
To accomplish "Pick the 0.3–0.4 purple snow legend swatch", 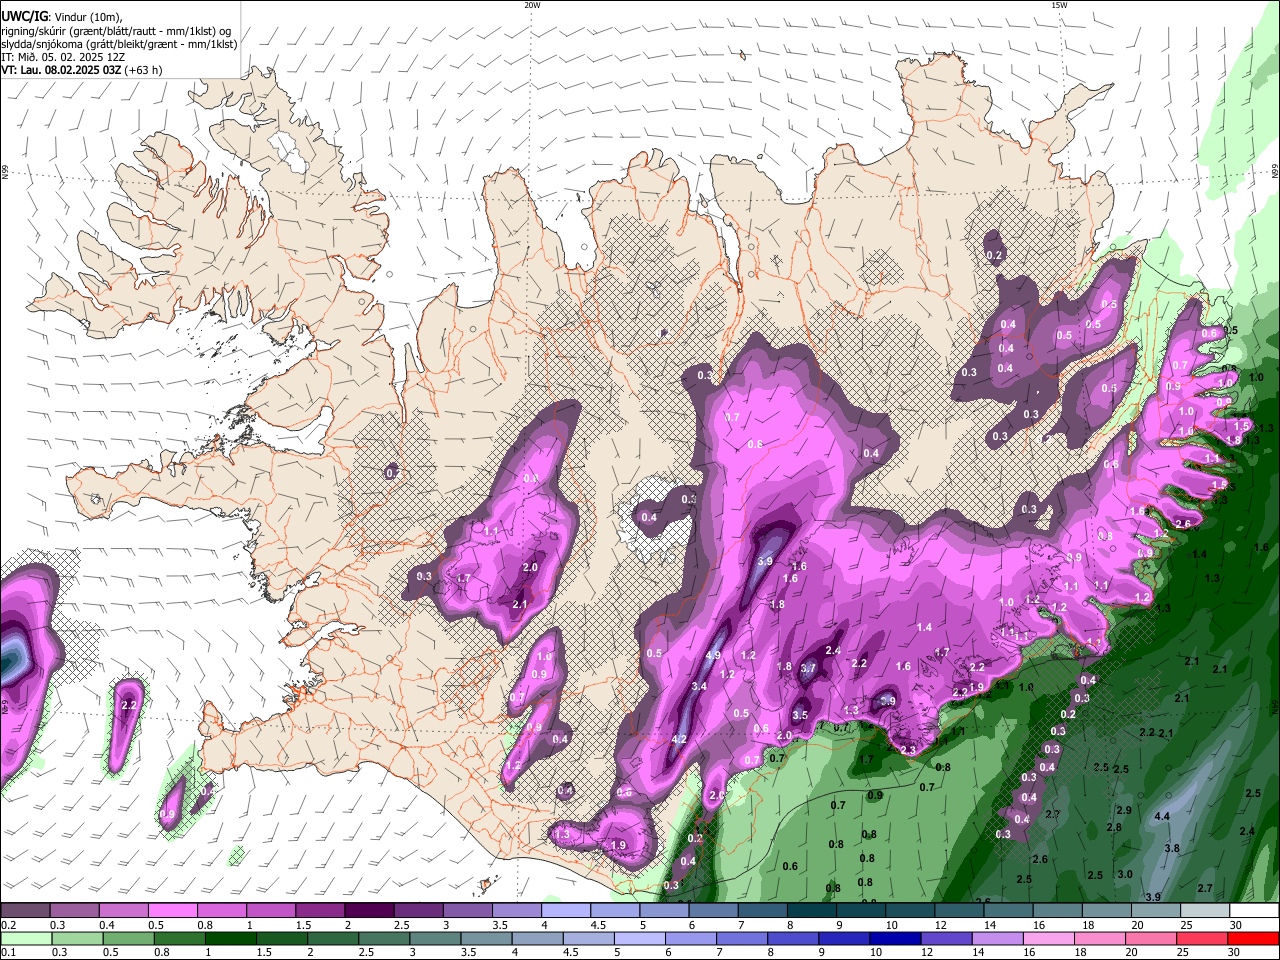I will [x=74, y=911].
